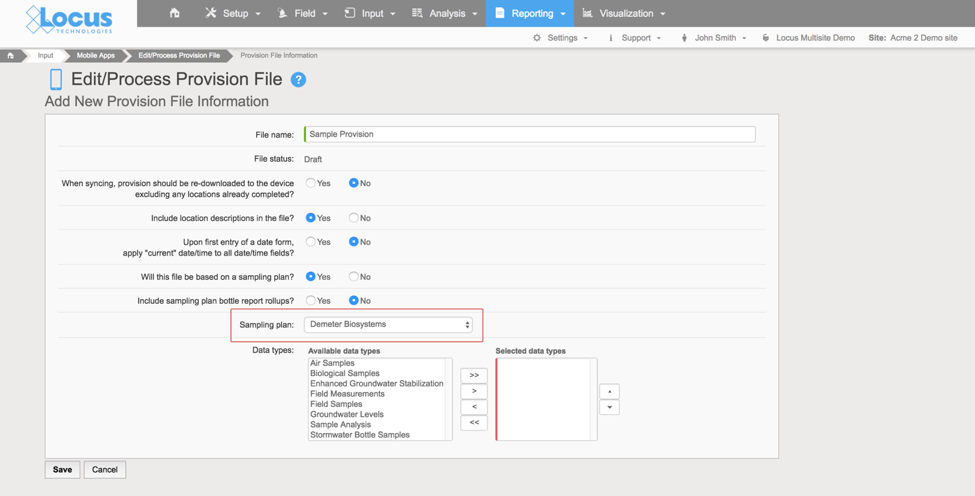Select No for apply current date/time
Viewport: 975px width, 496px height.
[353, 242]
